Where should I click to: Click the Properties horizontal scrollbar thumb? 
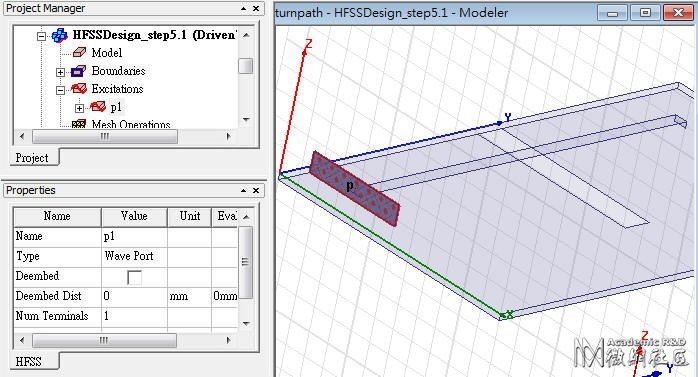pos(104,341)
